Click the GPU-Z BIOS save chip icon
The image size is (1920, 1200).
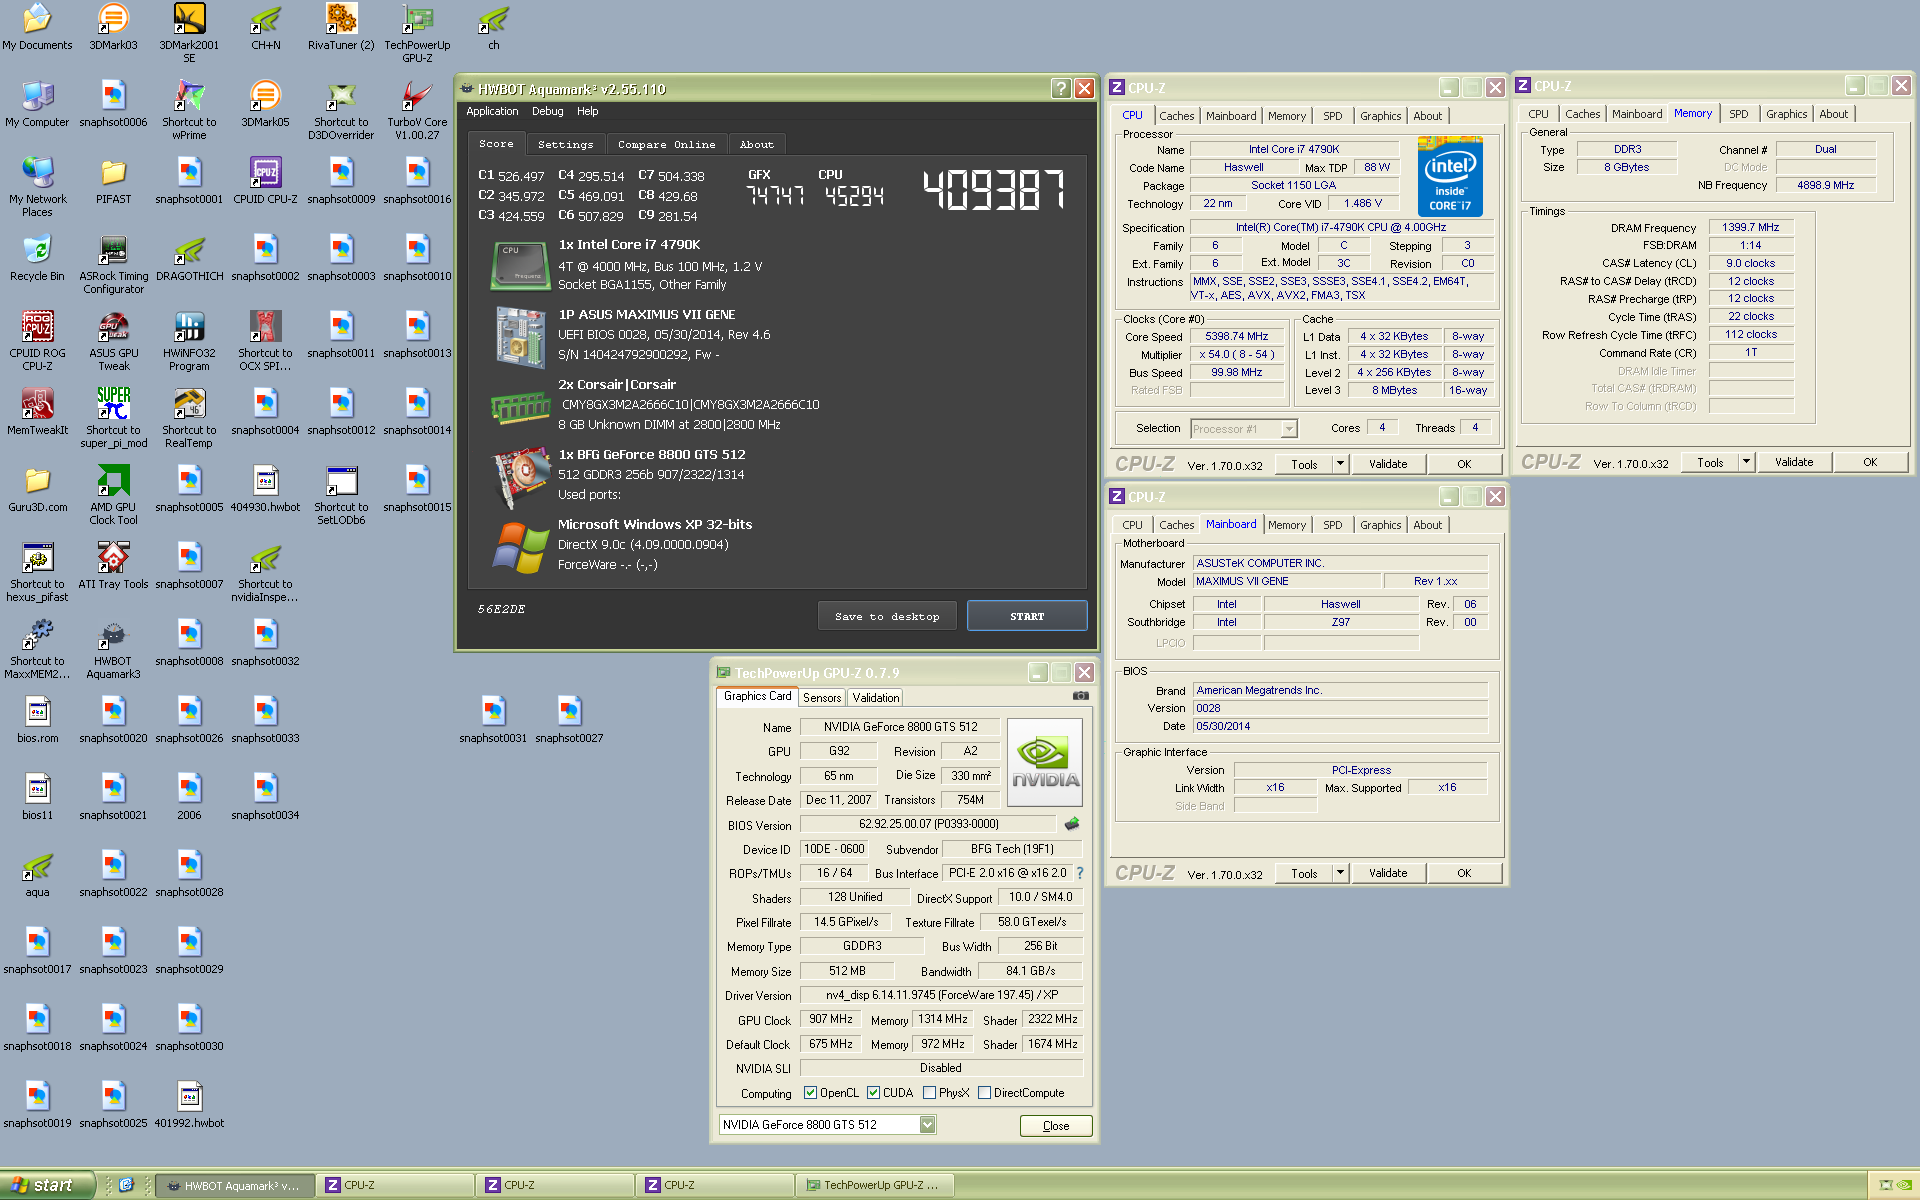click(x=1072, y=824)
